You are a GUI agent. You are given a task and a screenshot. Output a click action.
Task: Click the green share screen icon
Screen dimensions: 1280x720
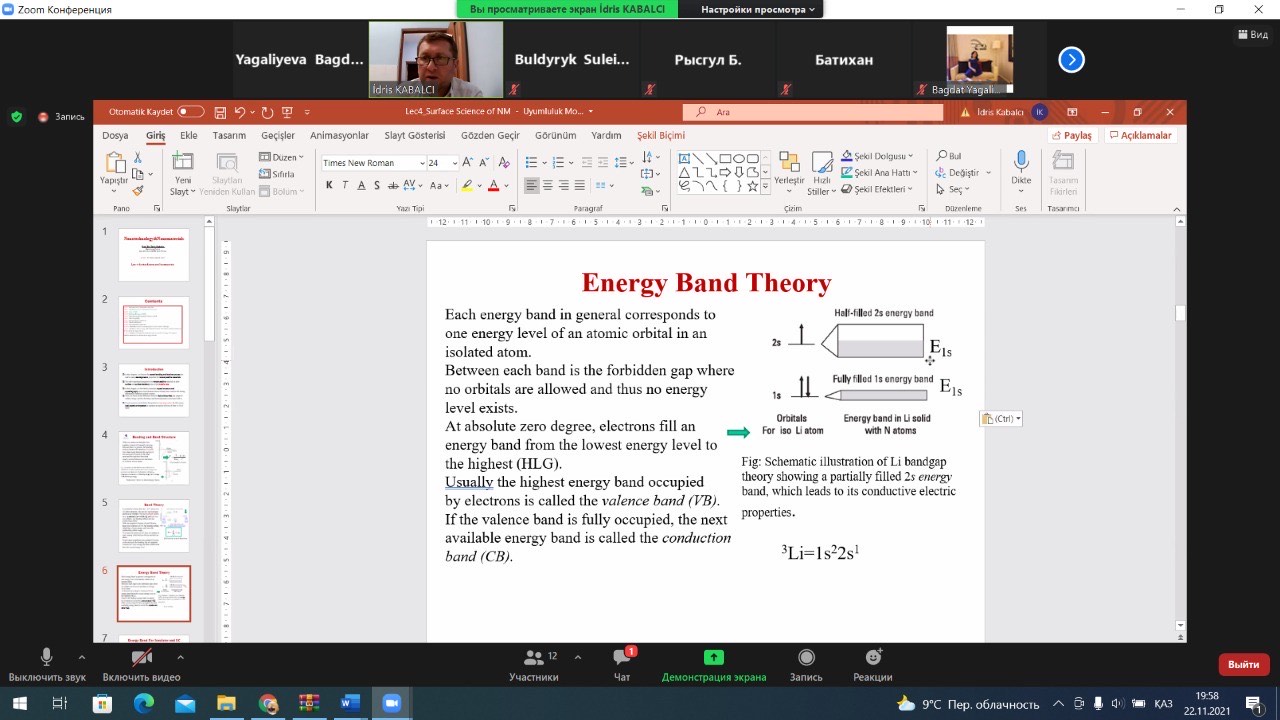click(x=713, y=657)
